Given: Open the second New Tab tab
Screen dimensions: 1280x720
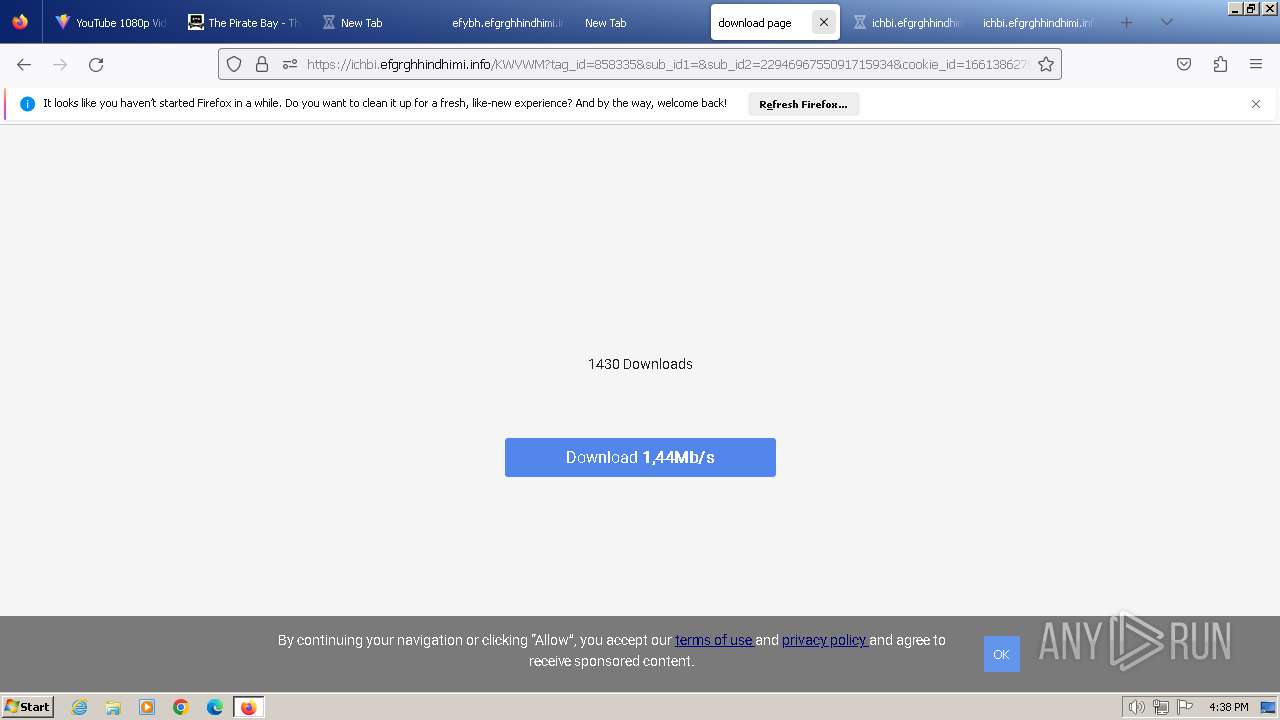Looking at the screenshot, I should pyautogui.click(x=606, y=22).
